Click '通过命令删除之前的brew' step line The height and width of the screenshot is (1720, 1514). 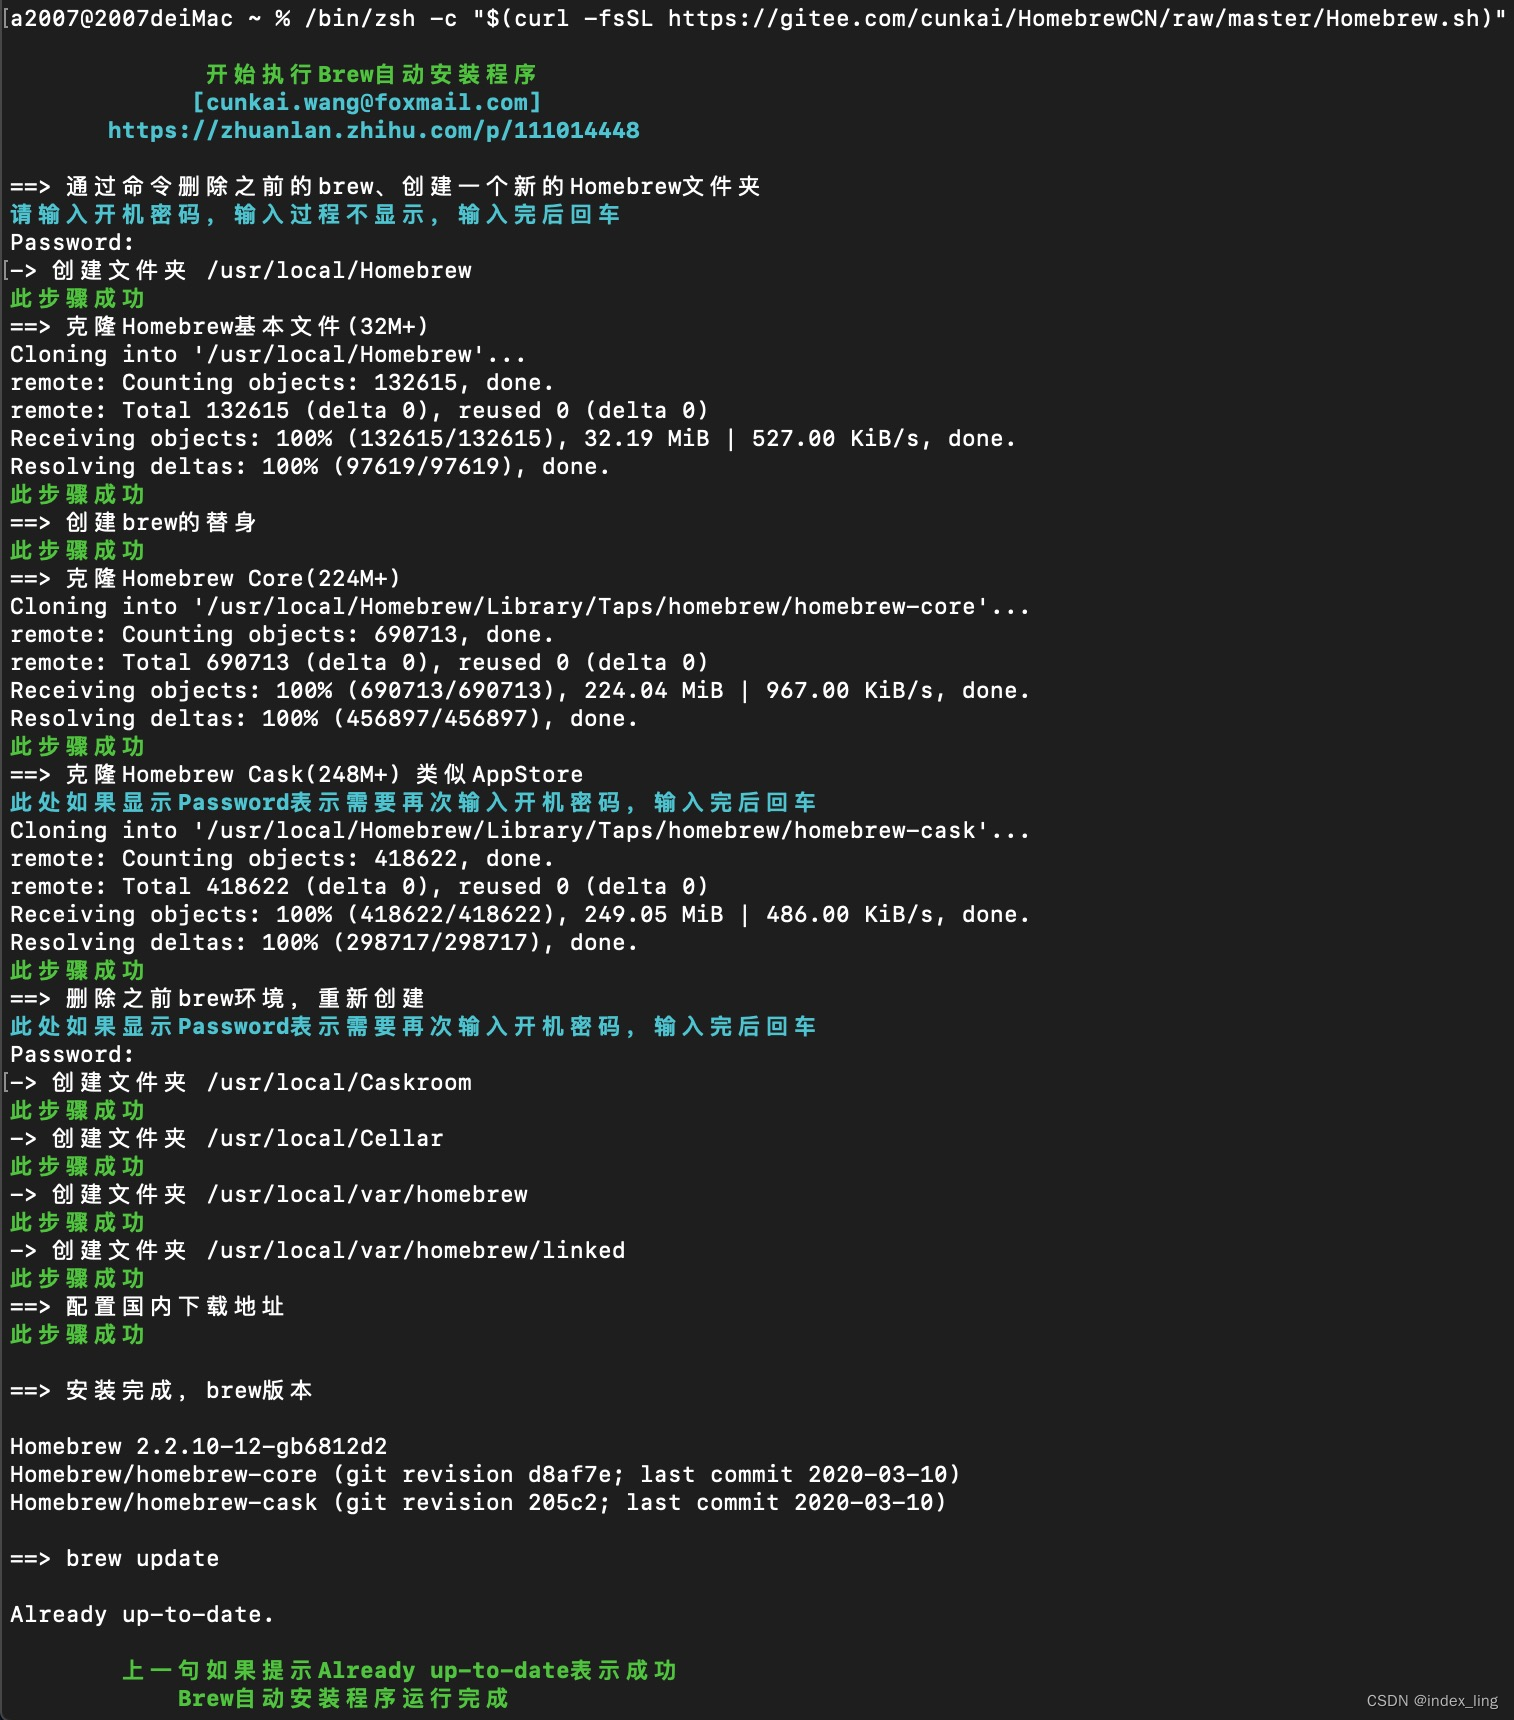[x=385, y=186]
